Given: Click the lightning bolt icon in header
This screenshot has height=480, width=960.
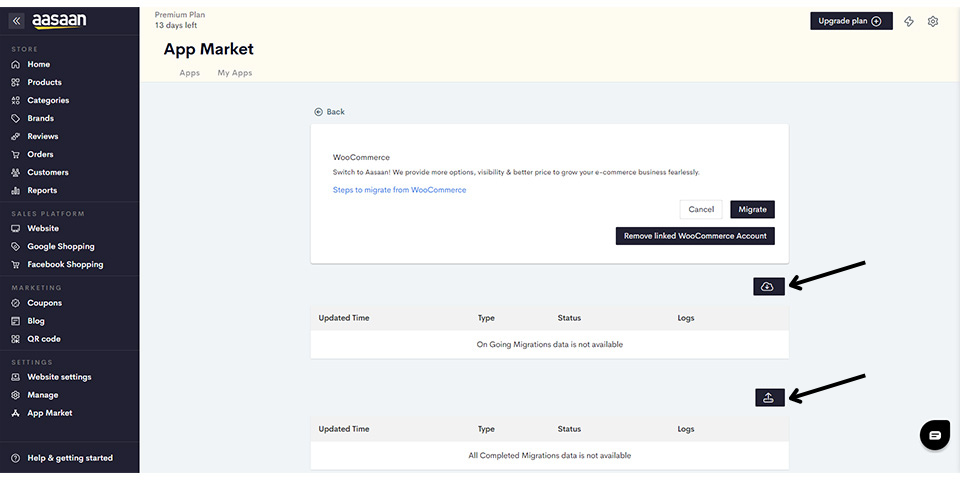Looking at the screenshot, I should click(x=909, y=21).
